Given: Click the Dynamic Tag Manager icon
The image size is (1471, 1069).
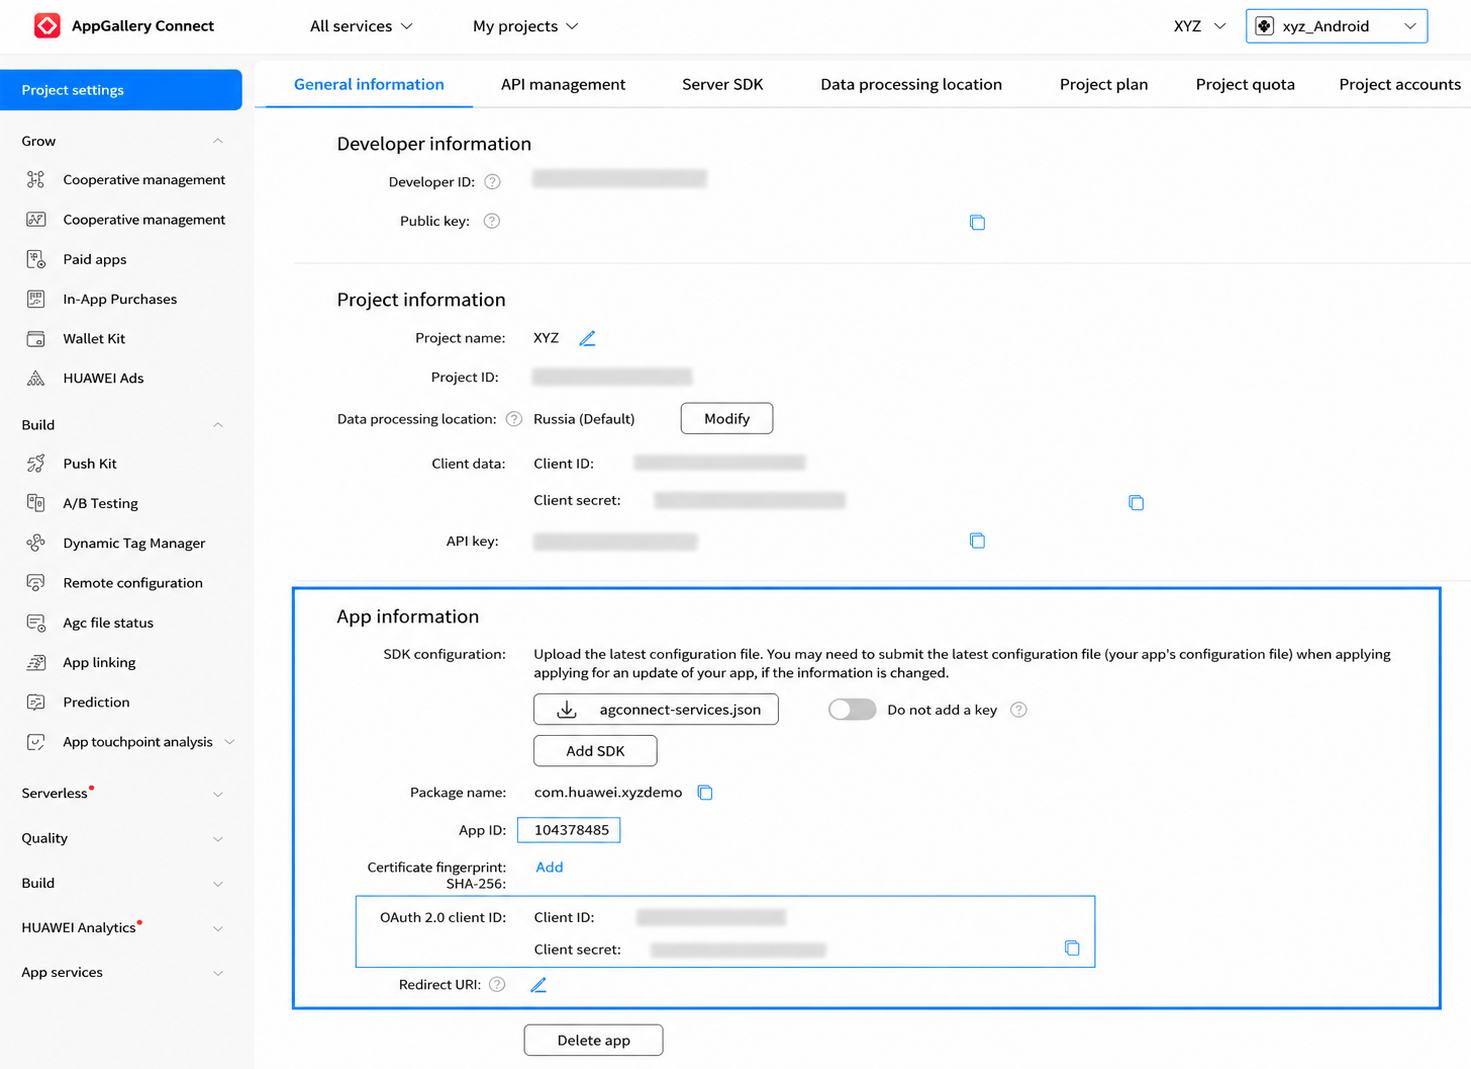Looking at the screenshot, I should coord(36,543).
